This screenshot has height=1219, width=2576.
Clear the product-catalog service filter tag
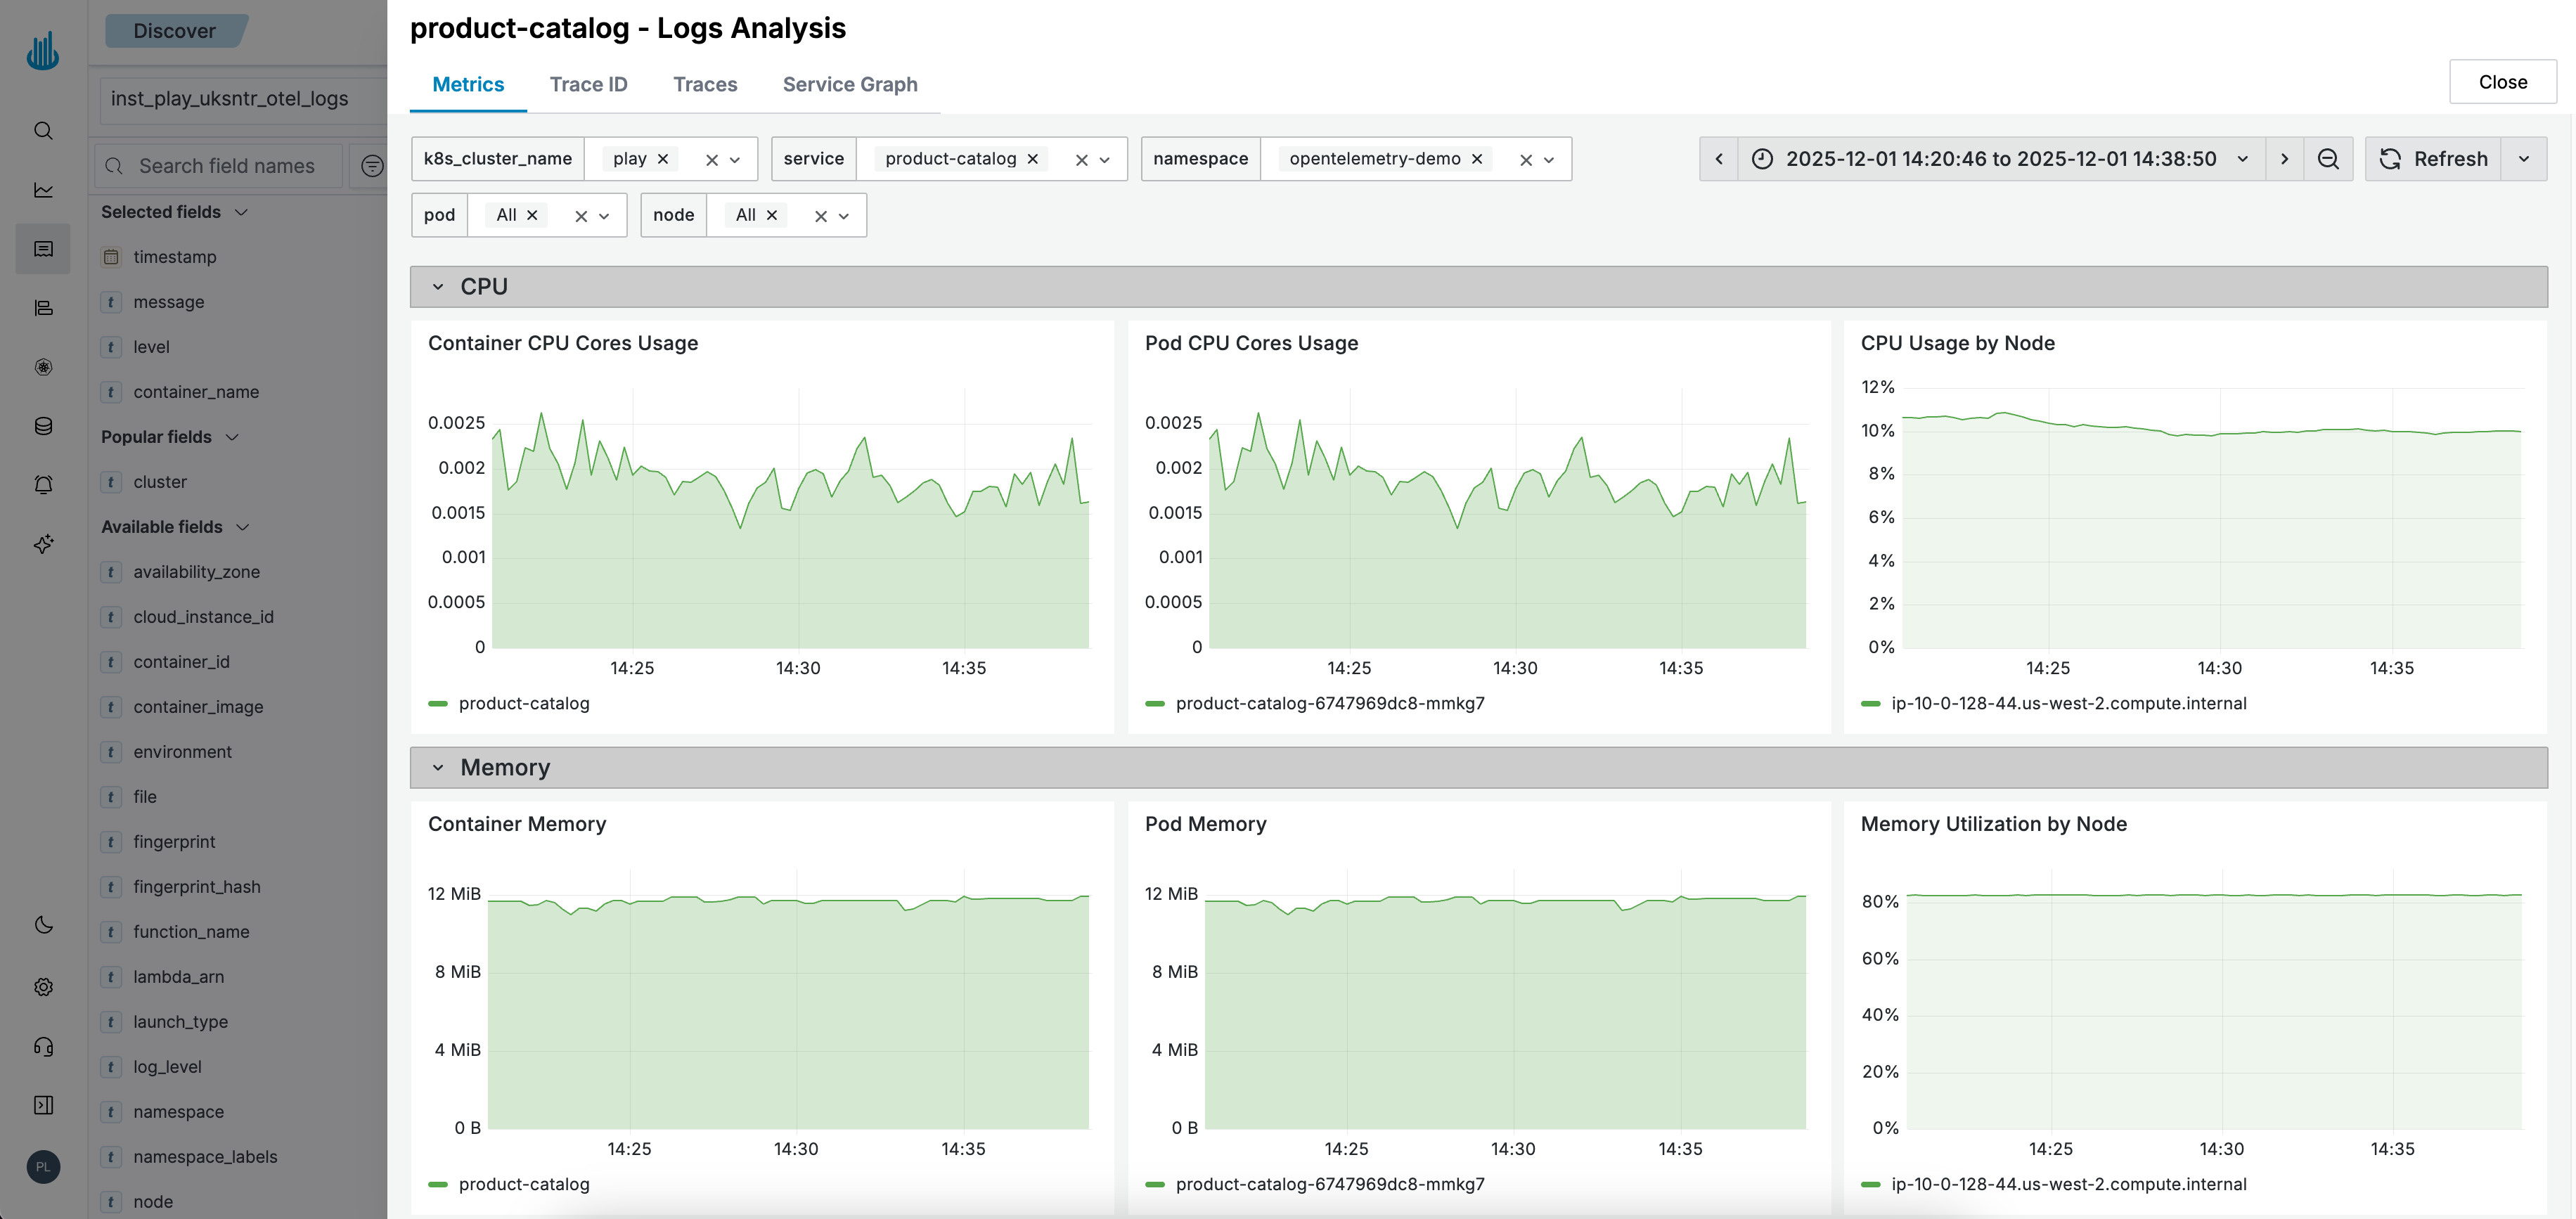coord(1033,158)
